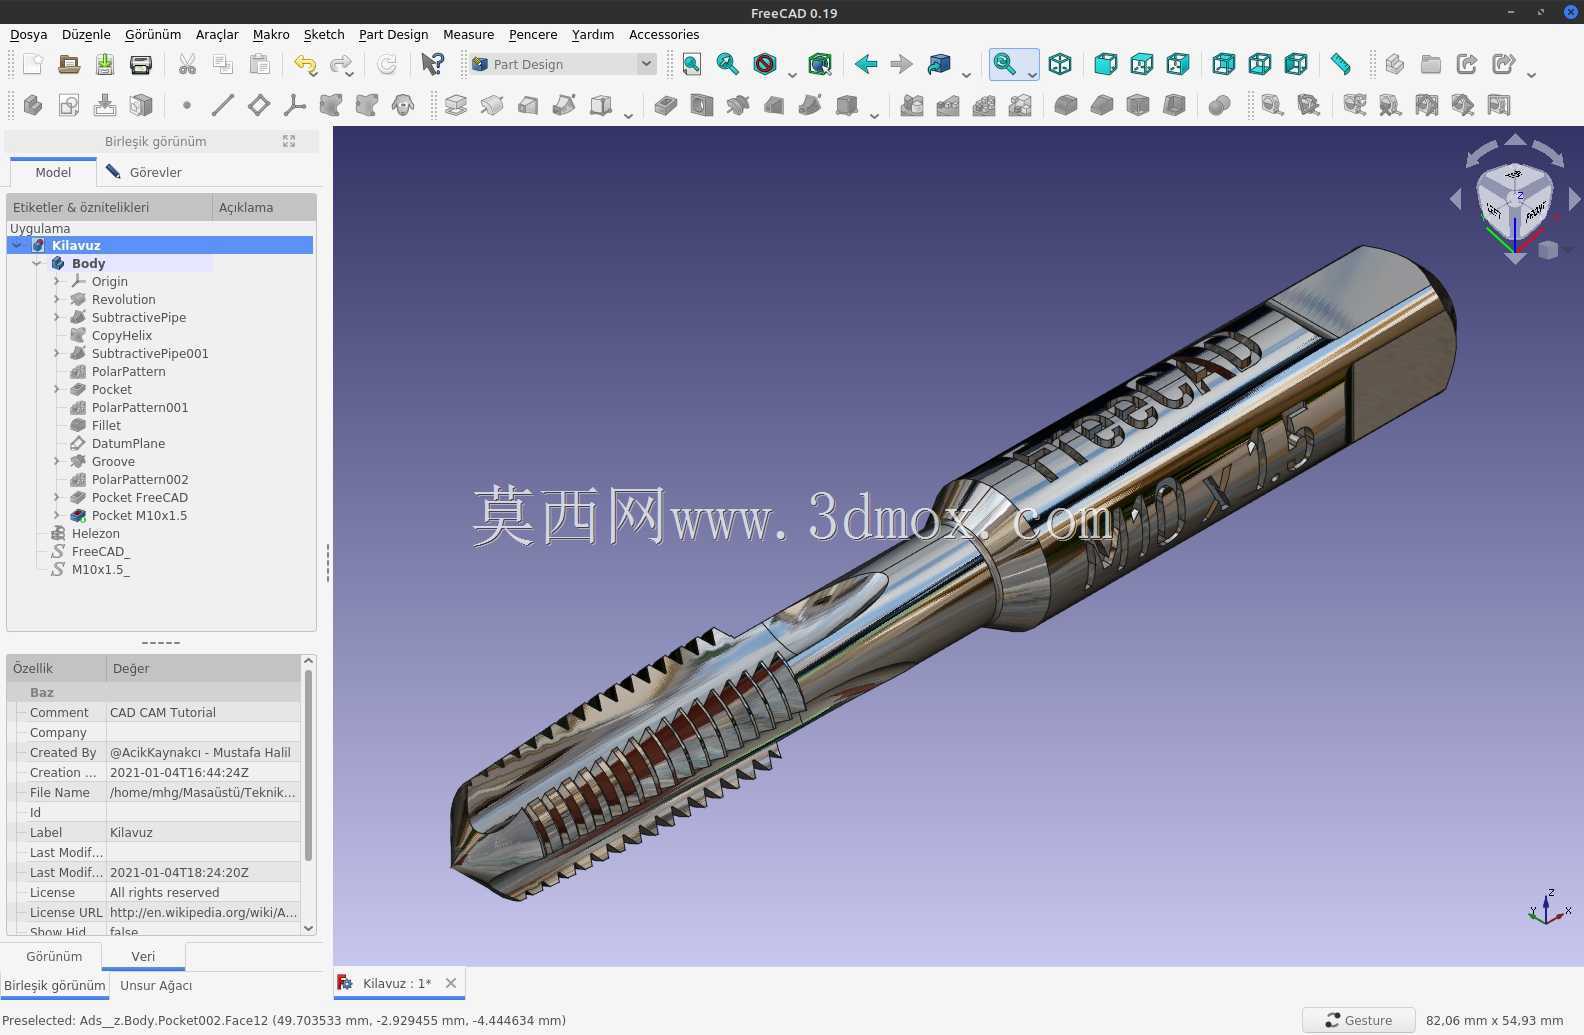Click the Fit All view icon
This screenshot has width=1584, height=1035.
(692, 64)
